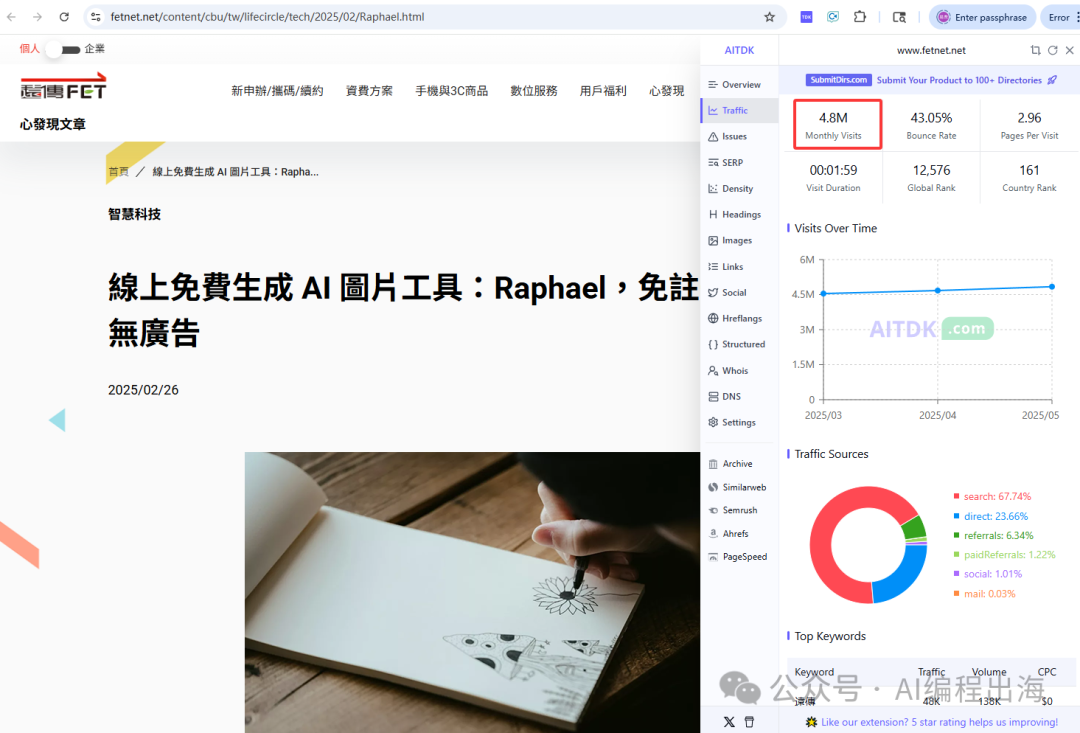The image size is (1080, 733).
Task: Click the blue direct legend swatch
Action: pyautogui.click(x=957, y=516)
